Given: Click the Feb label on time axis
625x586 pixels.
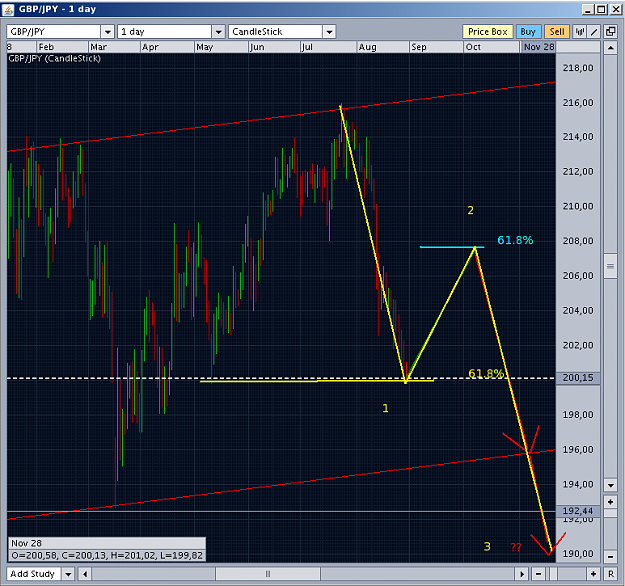Looking at the screenshot, I should pos(46,47).
